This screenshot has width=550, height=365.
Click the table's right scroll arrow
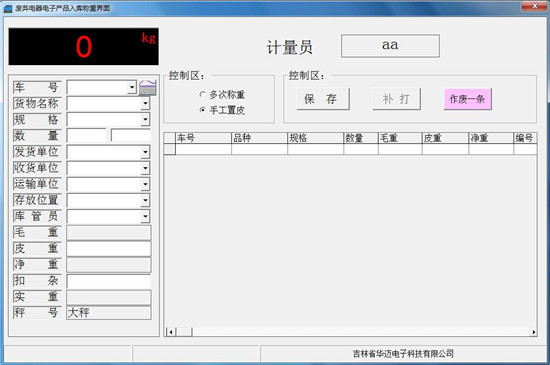click(534, 332)
